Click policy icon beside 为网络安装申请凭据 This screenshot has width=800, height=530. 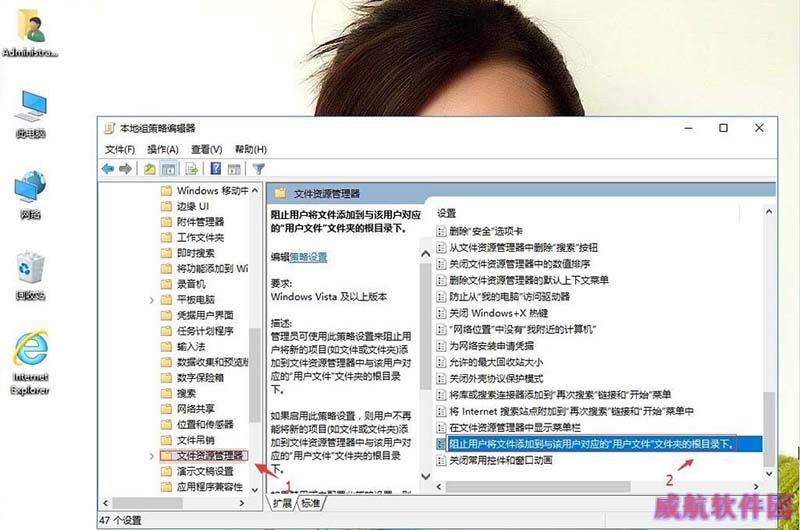[x=441, y=346]
